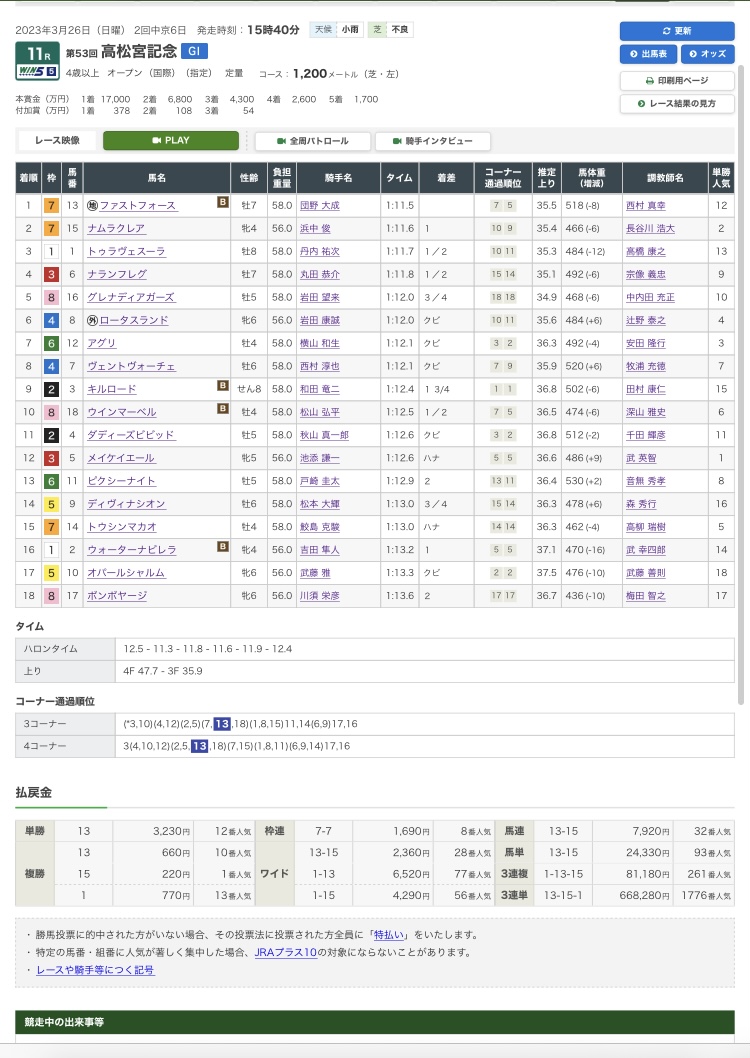Open the 騎手インタビュー jockey interview video
Screen dimensions: 750x1058
[432, 141]
